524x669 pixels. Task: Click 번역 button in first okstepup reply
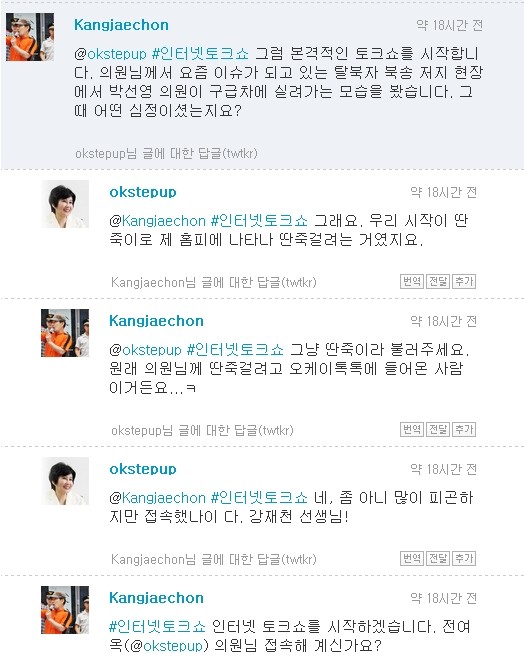coord(412,282)
